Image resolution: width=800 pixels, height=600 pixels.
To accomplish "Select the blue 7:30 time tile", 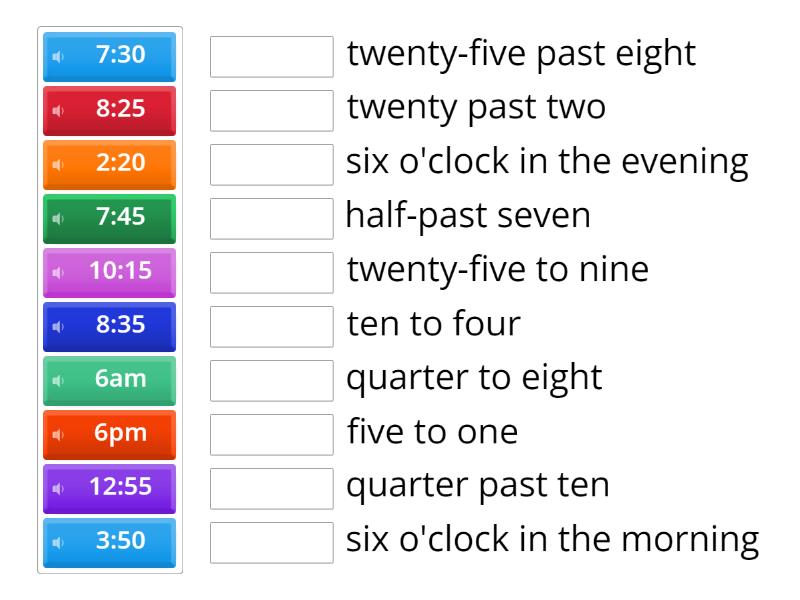I will coord(120,56).
